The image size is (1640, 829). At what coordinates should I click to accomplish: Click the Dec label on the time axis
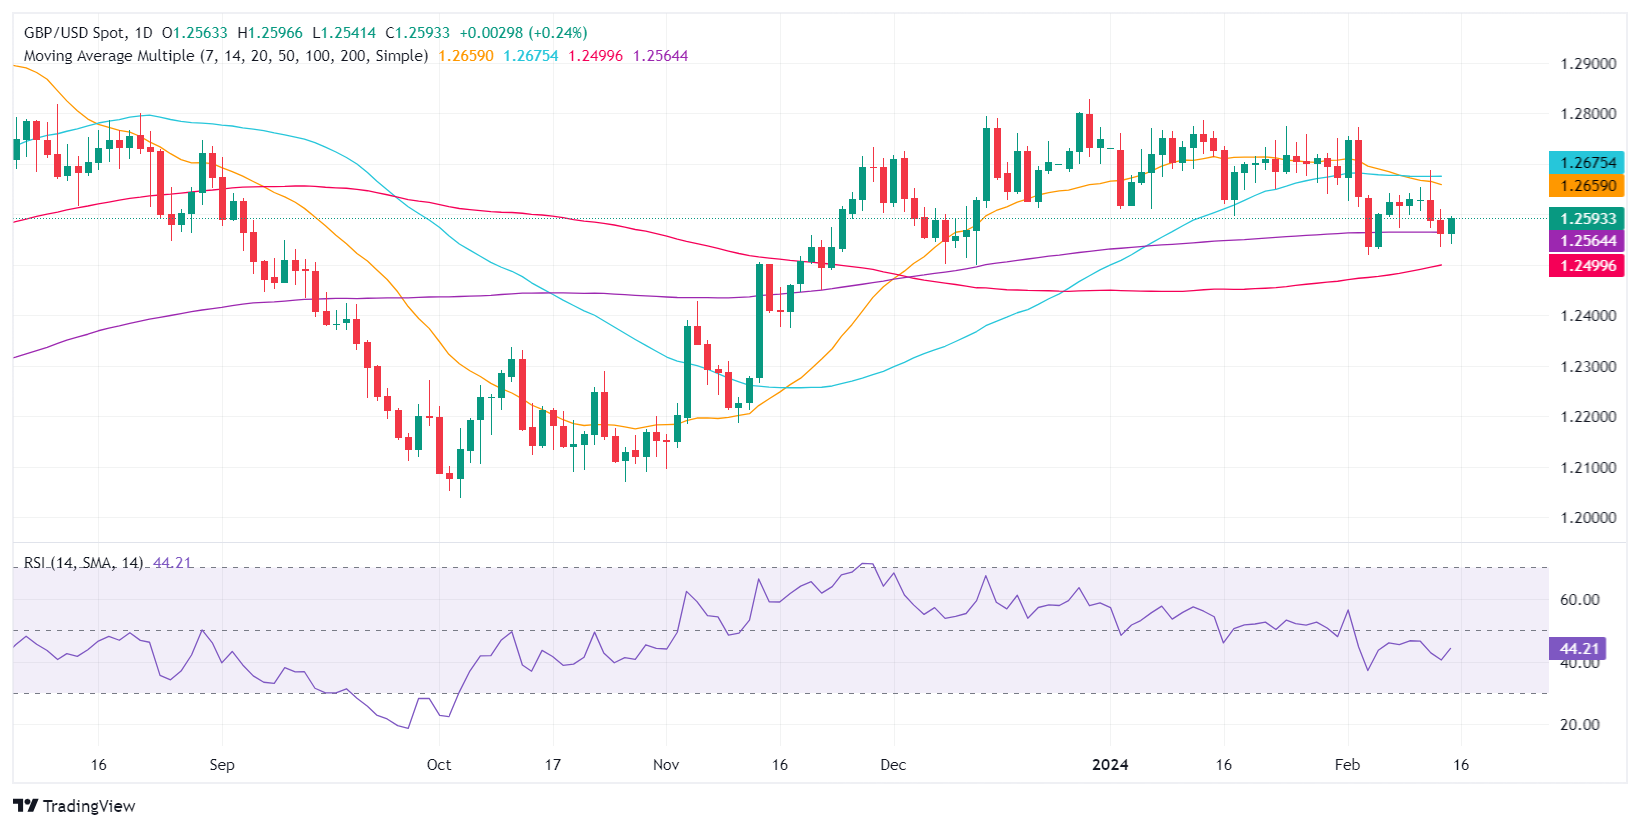point(893,765)
